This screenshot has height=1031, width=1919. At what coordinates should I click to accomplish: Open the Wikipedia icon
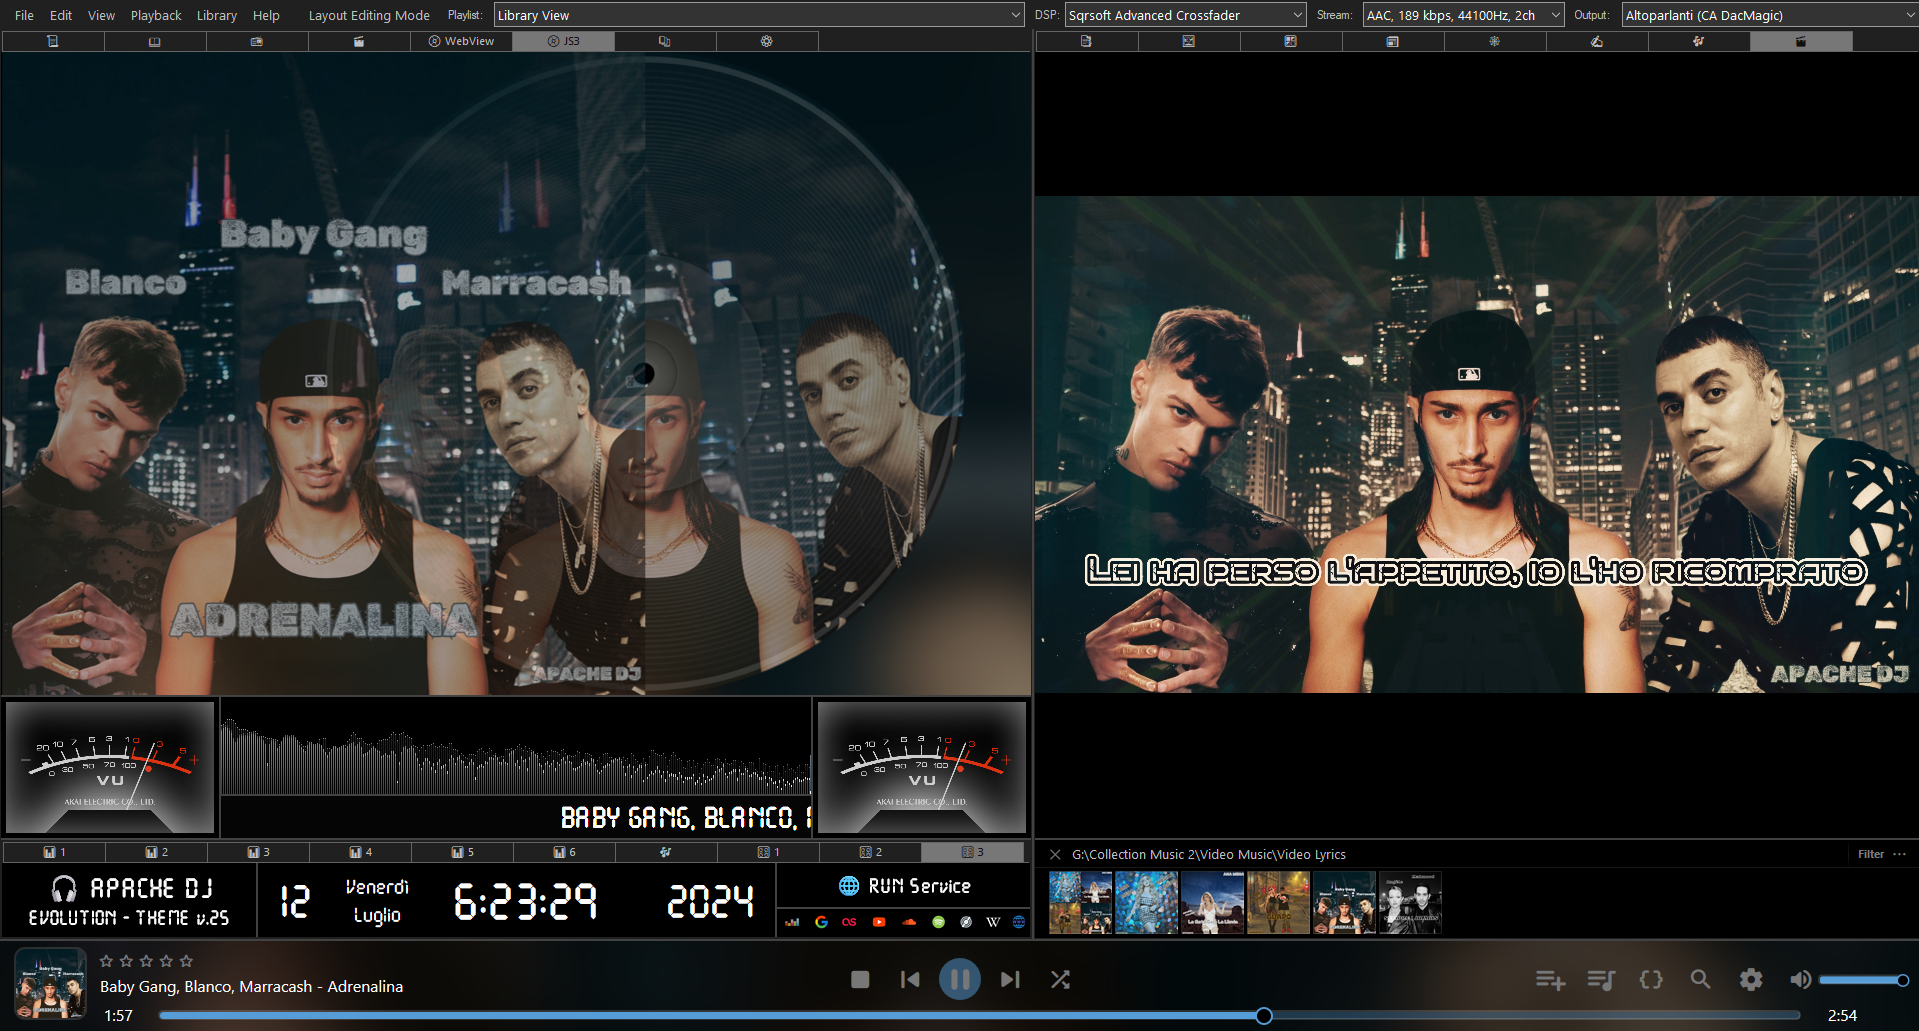click(993, 922)
